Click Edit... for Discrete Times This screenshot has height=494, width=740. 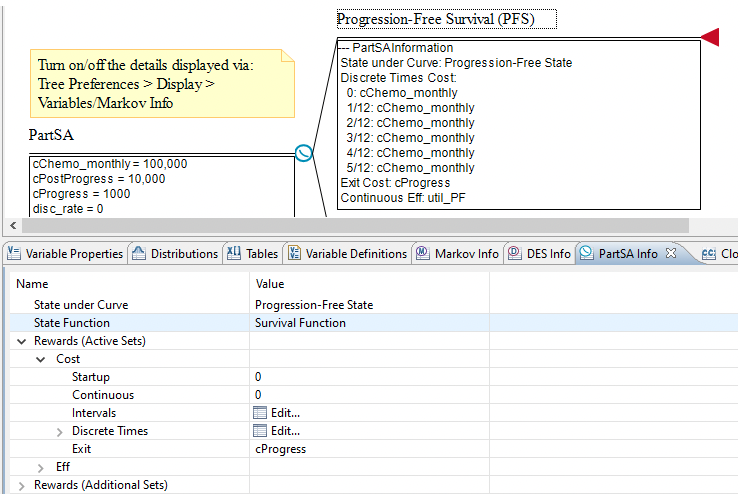click(285, 431)
